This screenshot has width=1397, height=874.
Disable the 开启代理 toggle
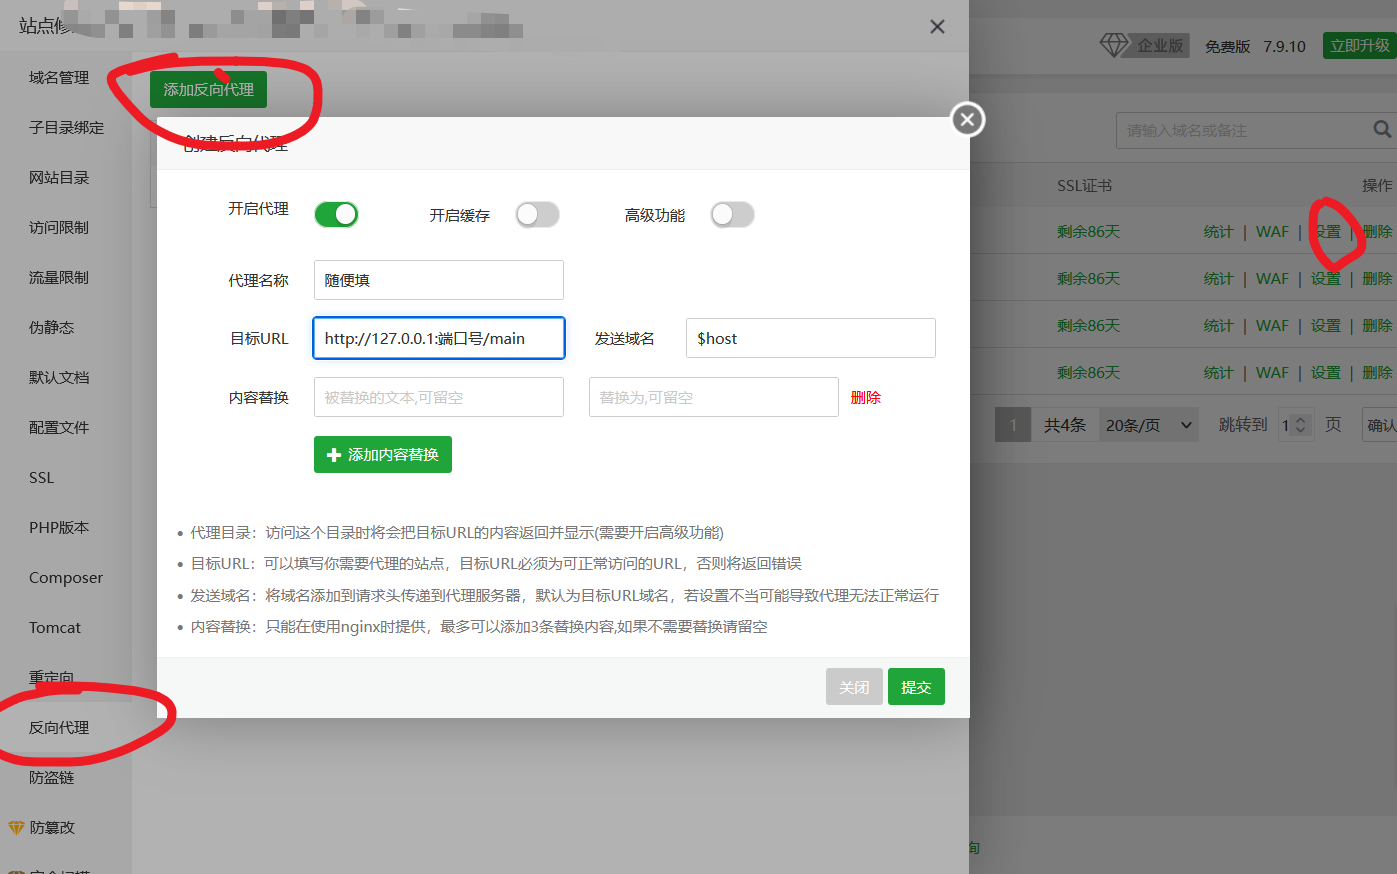336,214
